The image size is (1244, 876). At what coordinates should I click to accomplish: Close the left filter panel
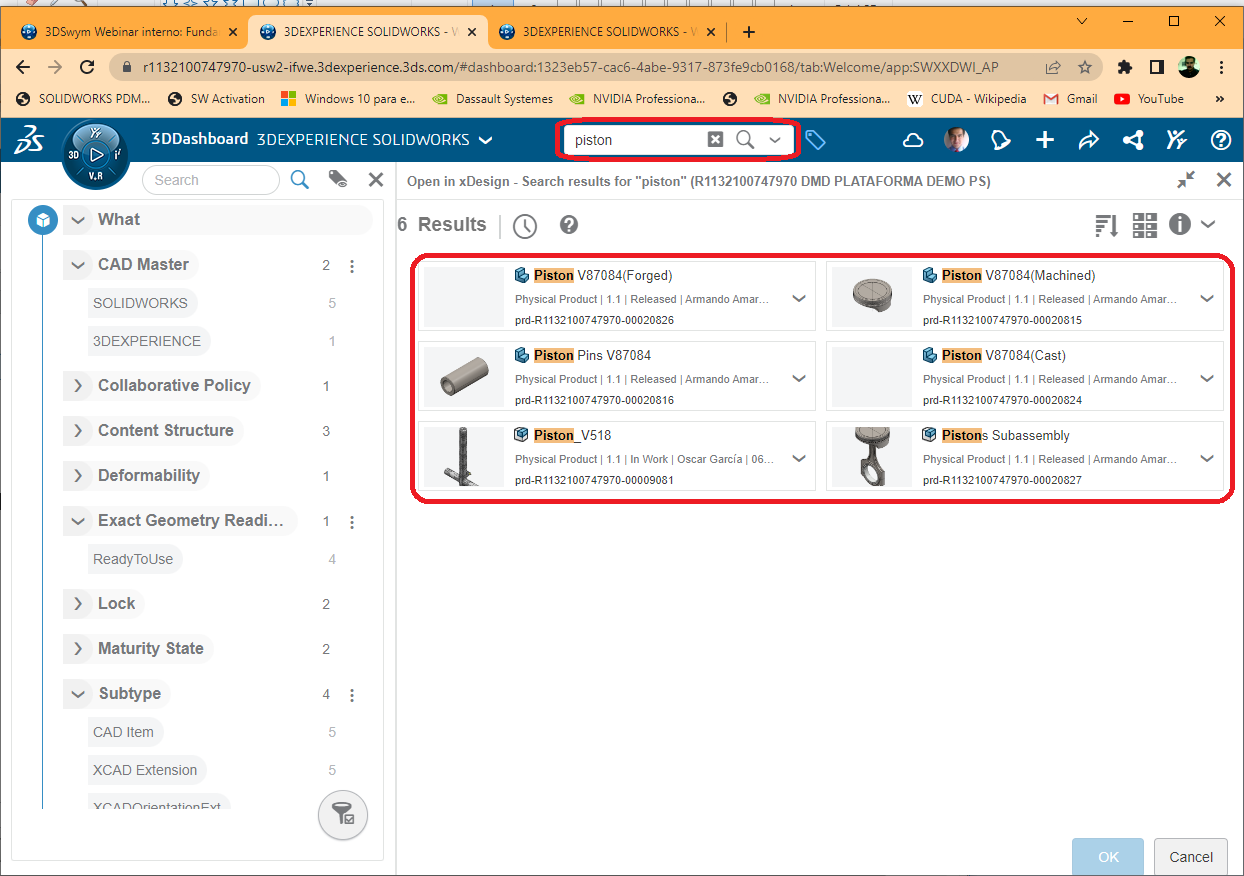(376, 180)
